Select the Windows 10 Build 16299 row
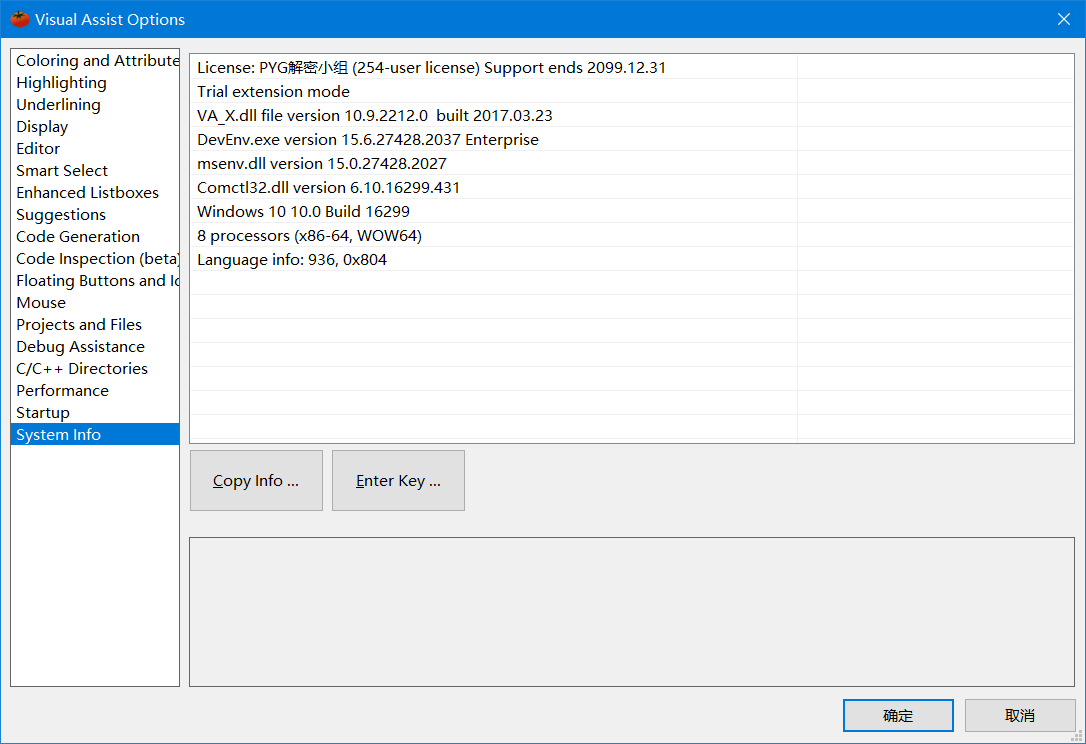 (x=632, y=211)
